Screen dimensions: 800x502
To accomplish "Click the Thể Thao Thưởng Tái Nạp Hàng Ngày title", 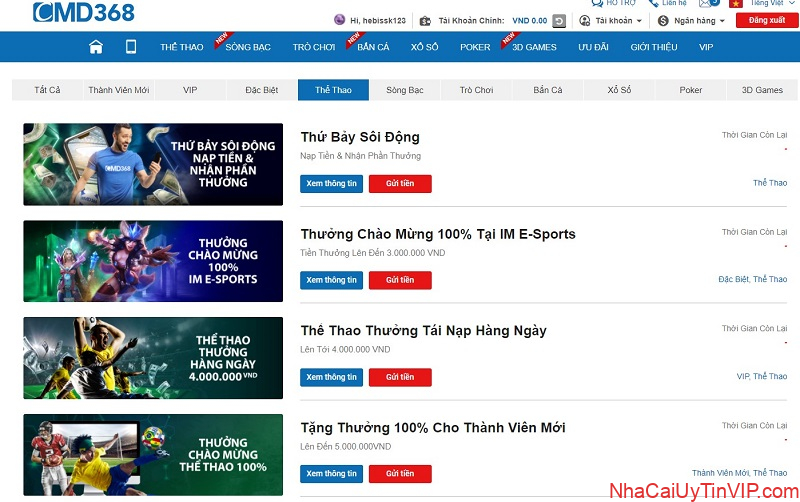I will point(423,331).
